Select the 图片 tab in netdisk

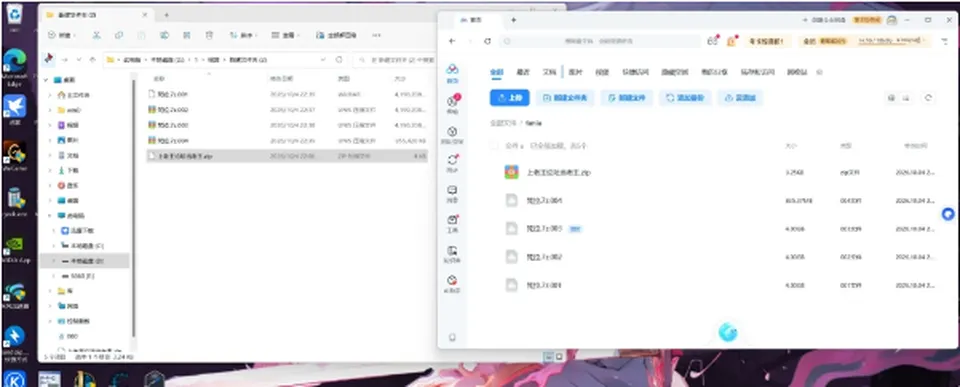click(x=576, y=72)
